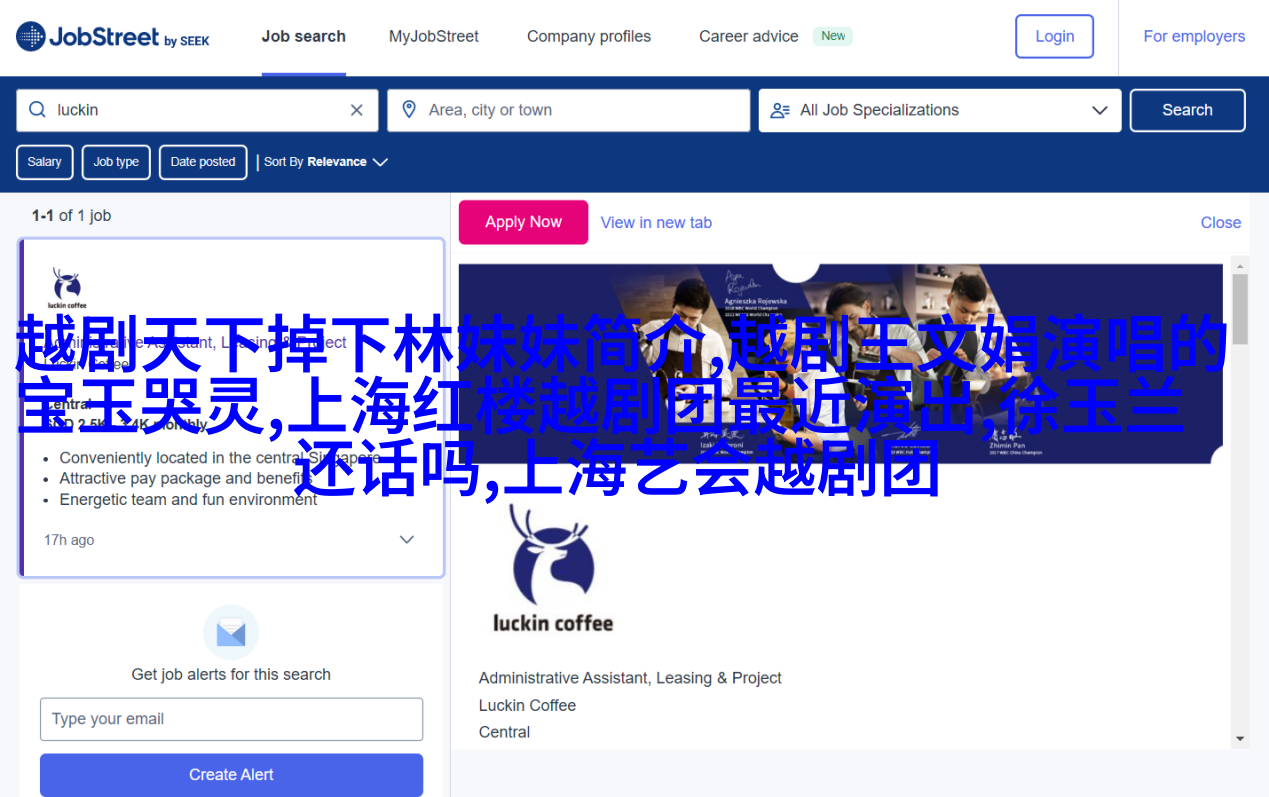
Task: Click Get job alerts for this search text
Action: pyautogui.click(x=231, y=675)
